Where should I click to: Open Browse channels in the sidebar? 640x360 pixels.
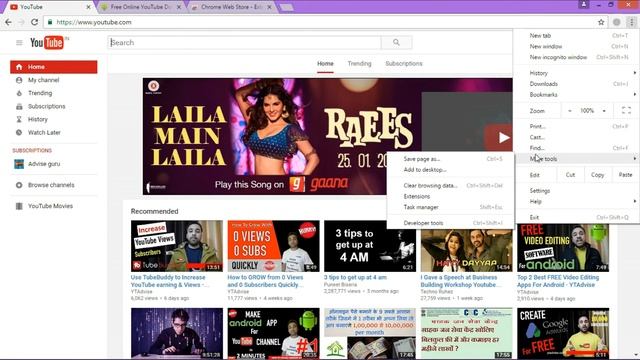[51, 185]
